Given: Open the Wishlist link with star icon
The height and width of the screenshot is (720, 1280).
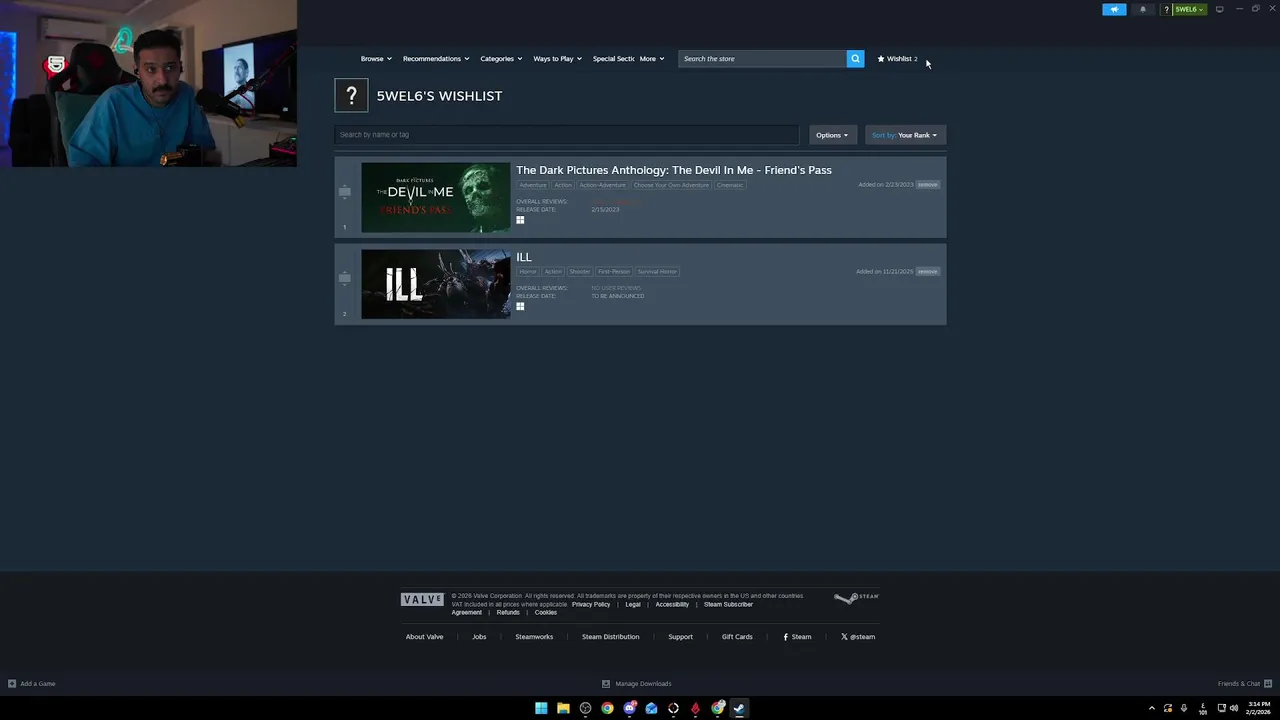Looking at the screenshot, I should click(897, 59).
